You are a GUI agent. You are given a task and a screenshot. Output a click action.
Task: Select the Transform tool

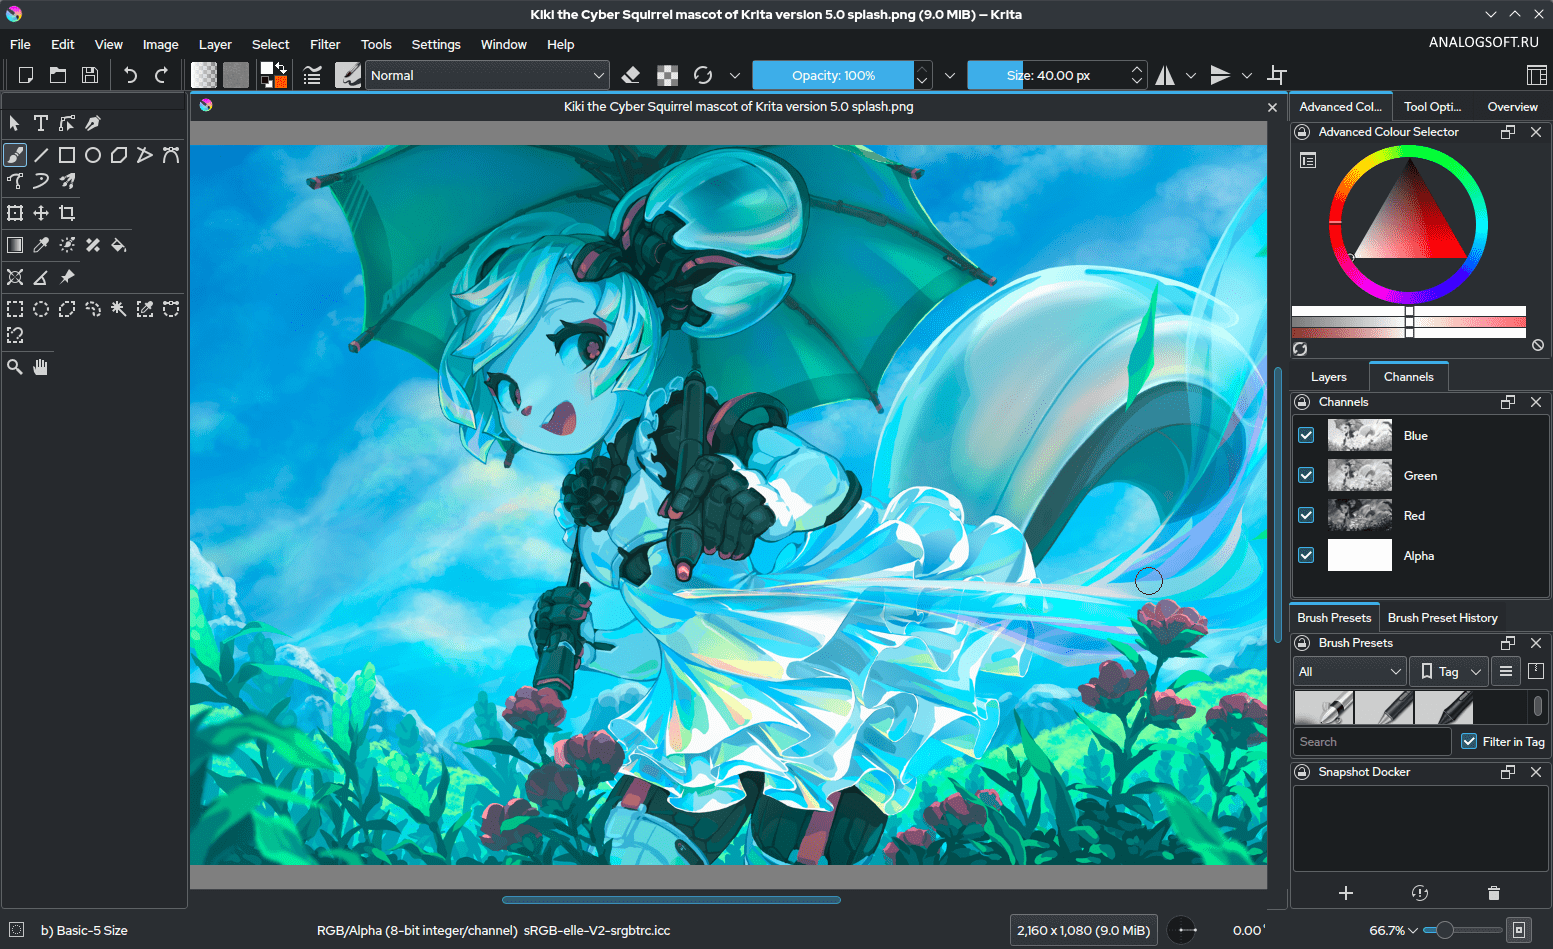pyautogui.click(x=14, y=212)
